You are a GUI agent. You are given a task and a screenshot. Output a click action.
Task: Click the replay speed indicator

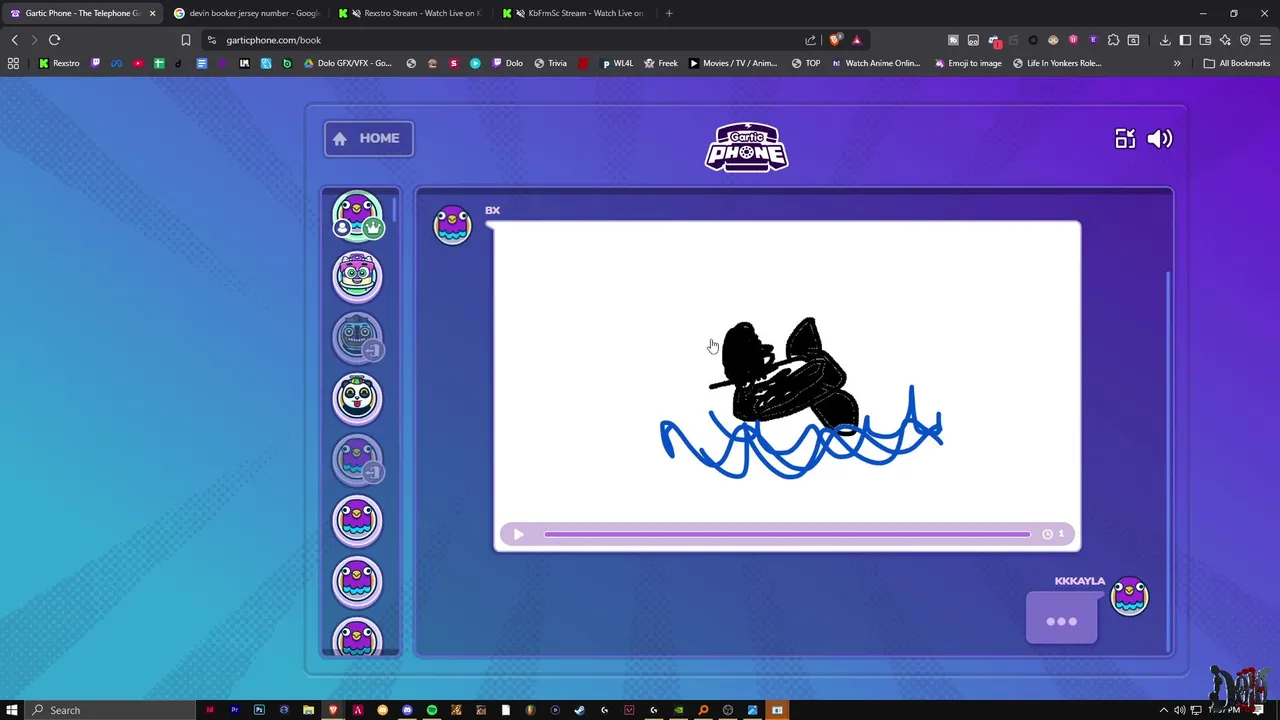point(1053,534)
